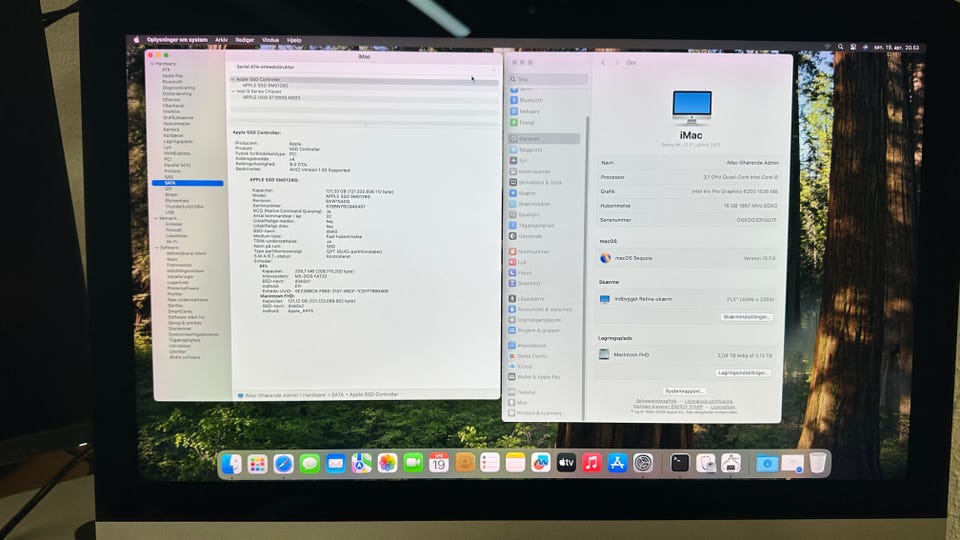Open App Store from the Dock
Screen dimensions: 960x540
click(x=617, y=463)
